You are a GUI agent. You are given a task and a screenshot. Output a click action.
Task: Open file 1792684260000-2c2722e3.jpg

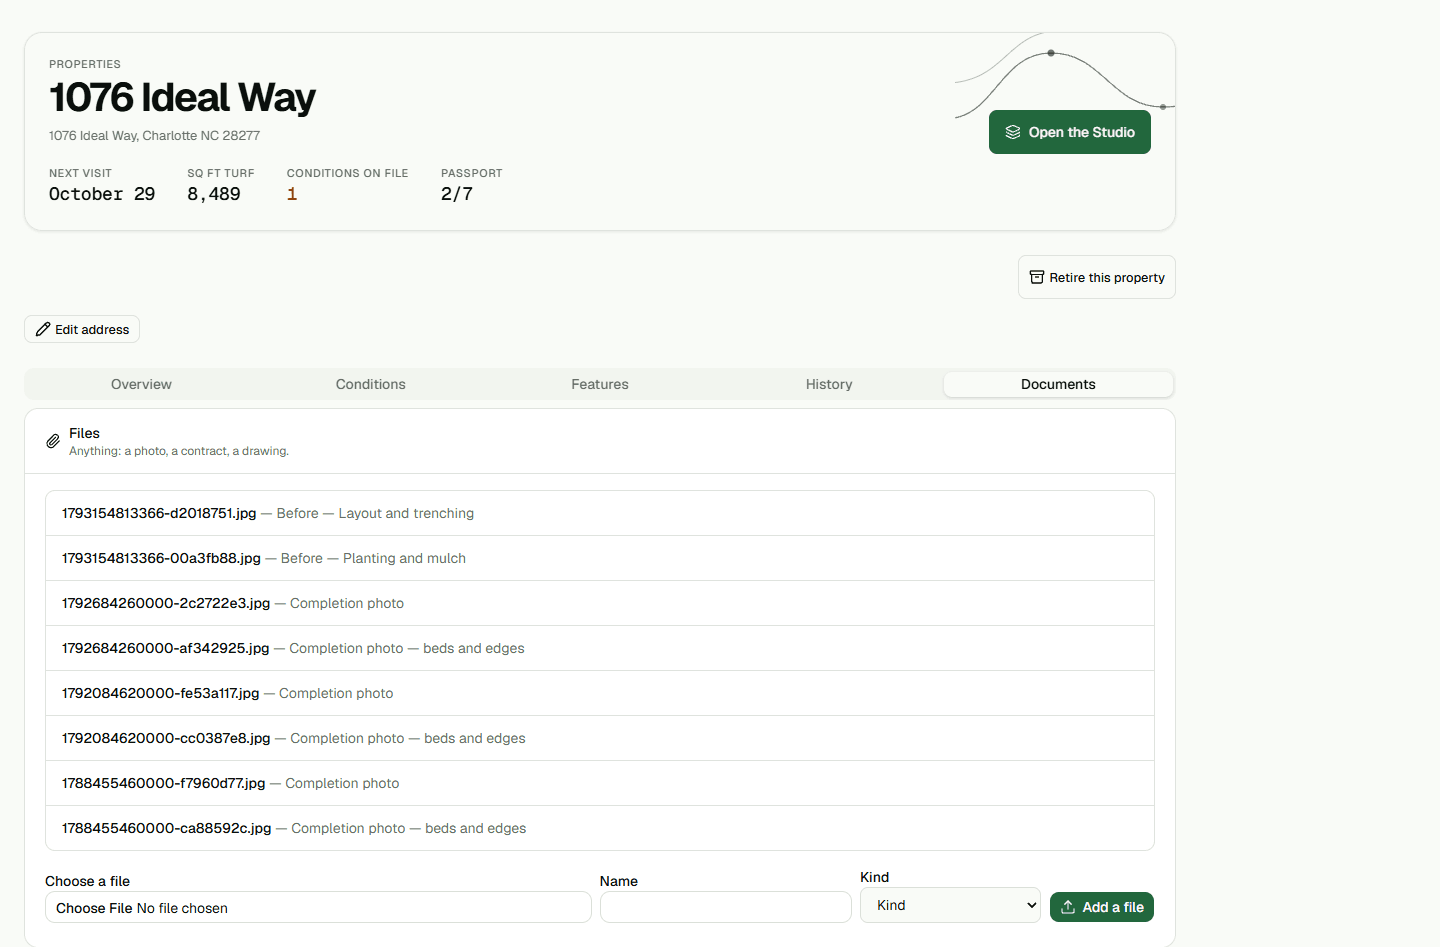click(166, 603)
